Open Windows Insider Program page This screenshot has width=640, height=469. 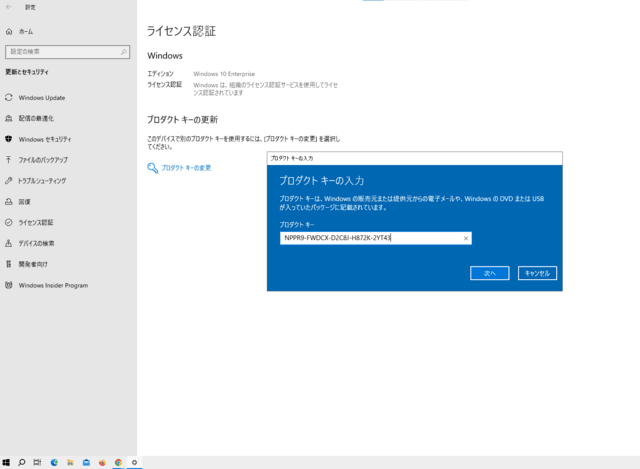click(x=52, y=285)
